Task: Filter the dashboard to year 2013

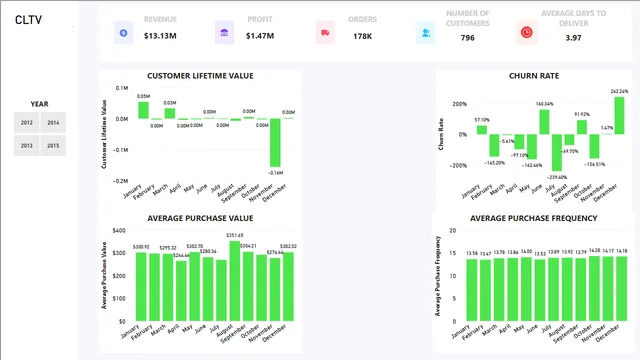Action: tap(27, 145)
